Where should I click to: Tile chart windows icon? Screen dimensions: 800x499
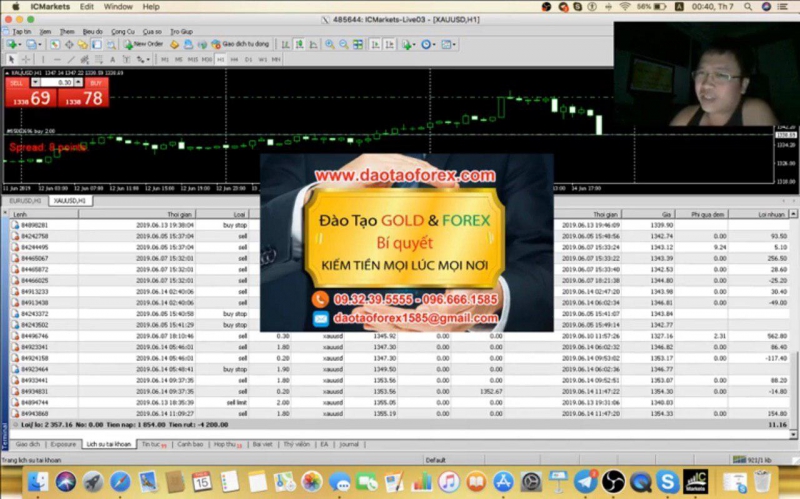click(x=358, y=44)
